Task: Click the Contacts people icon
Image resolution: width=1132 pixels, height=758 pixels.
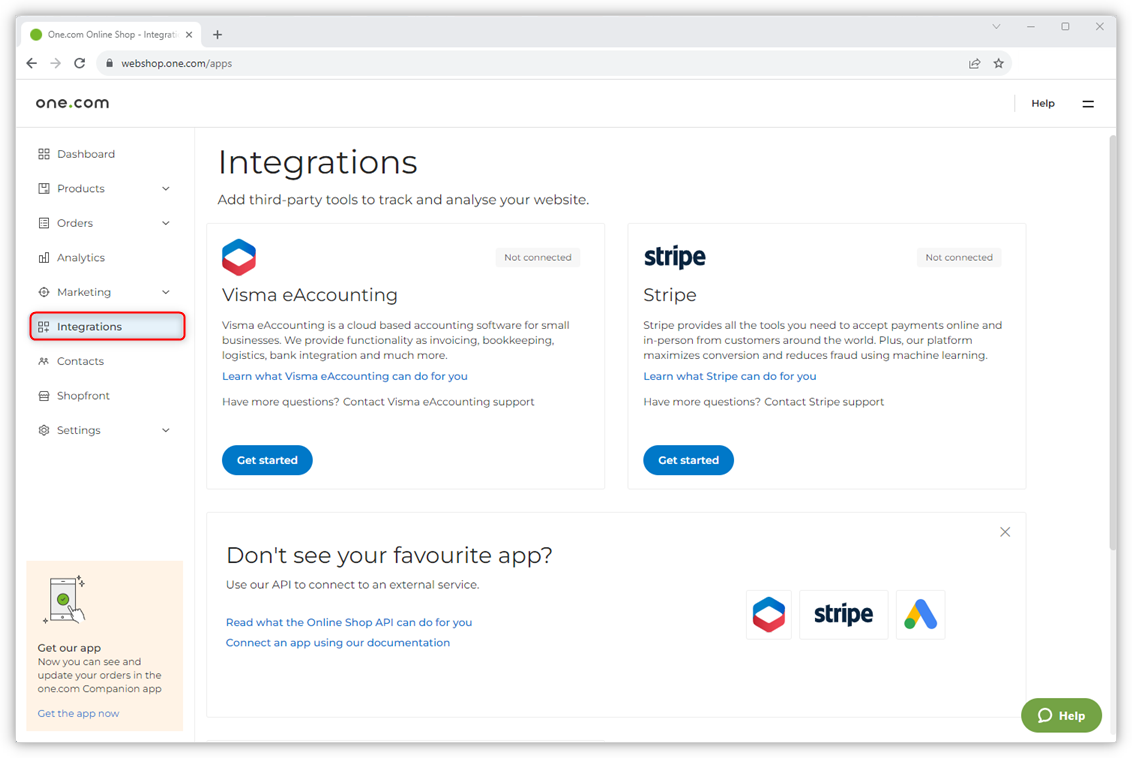Action: coord(44,361)
